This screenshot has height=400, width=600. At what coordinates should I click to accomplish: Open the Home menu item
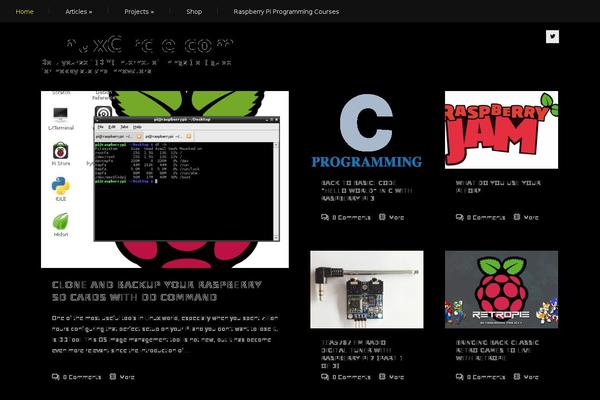click(24, 11)
